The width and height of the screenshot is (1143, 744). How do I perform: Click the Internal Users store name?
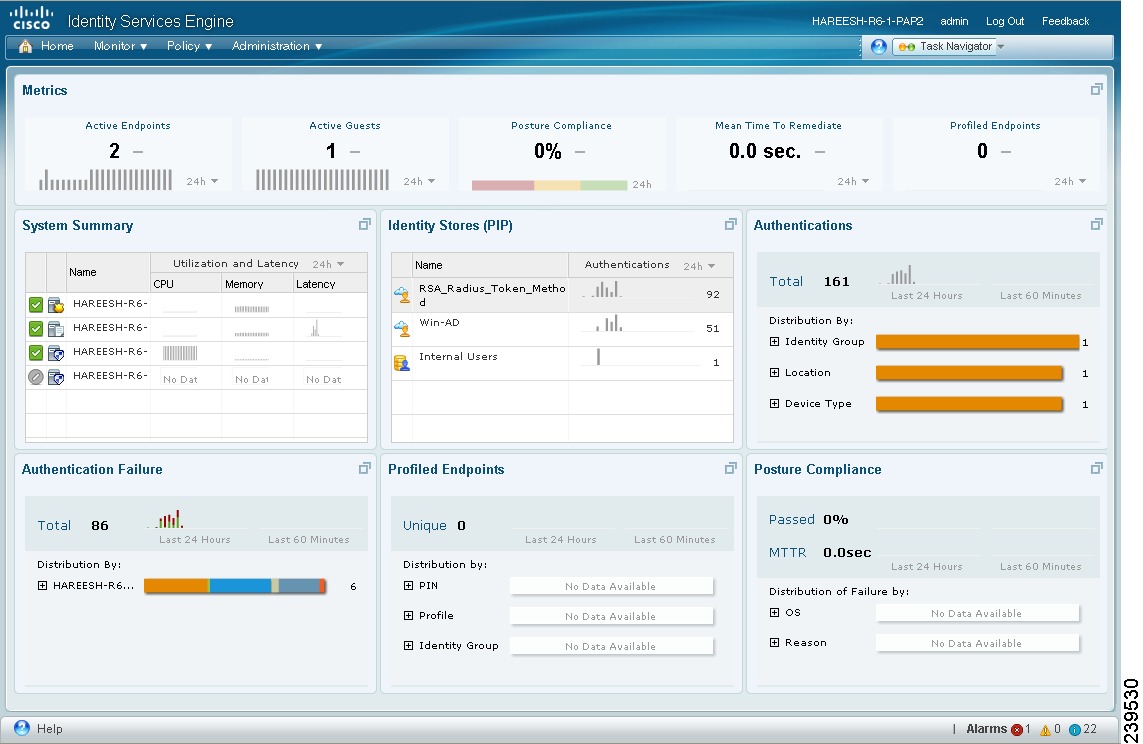[458, 356]
